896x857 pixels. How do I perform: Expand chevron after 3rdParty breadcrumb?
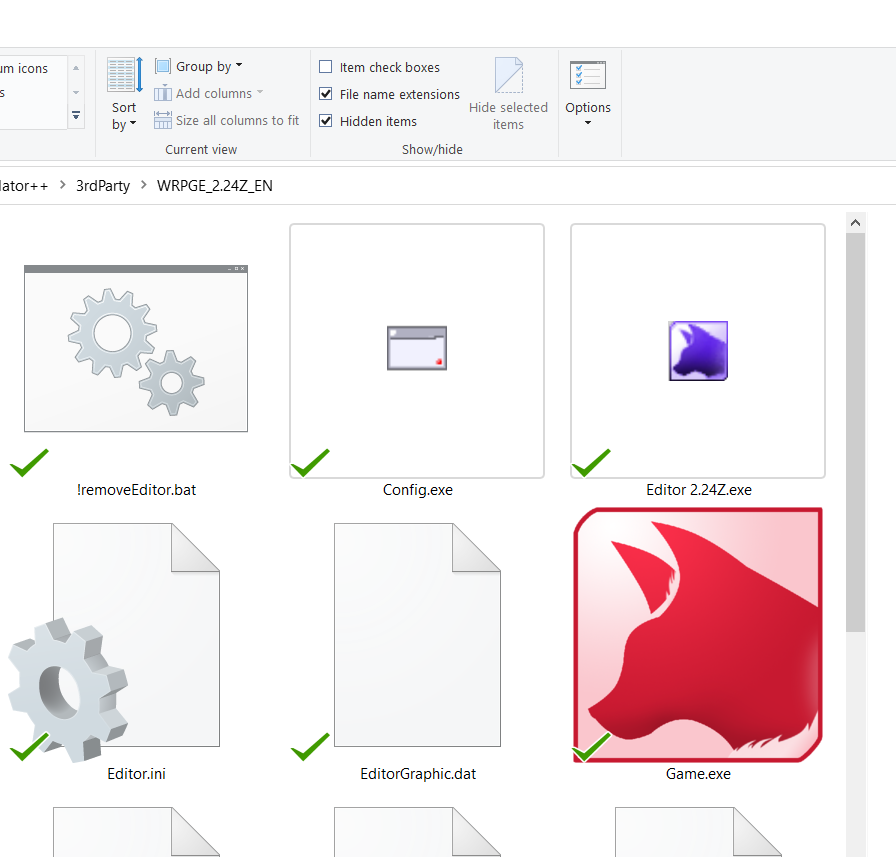point(143,185)
